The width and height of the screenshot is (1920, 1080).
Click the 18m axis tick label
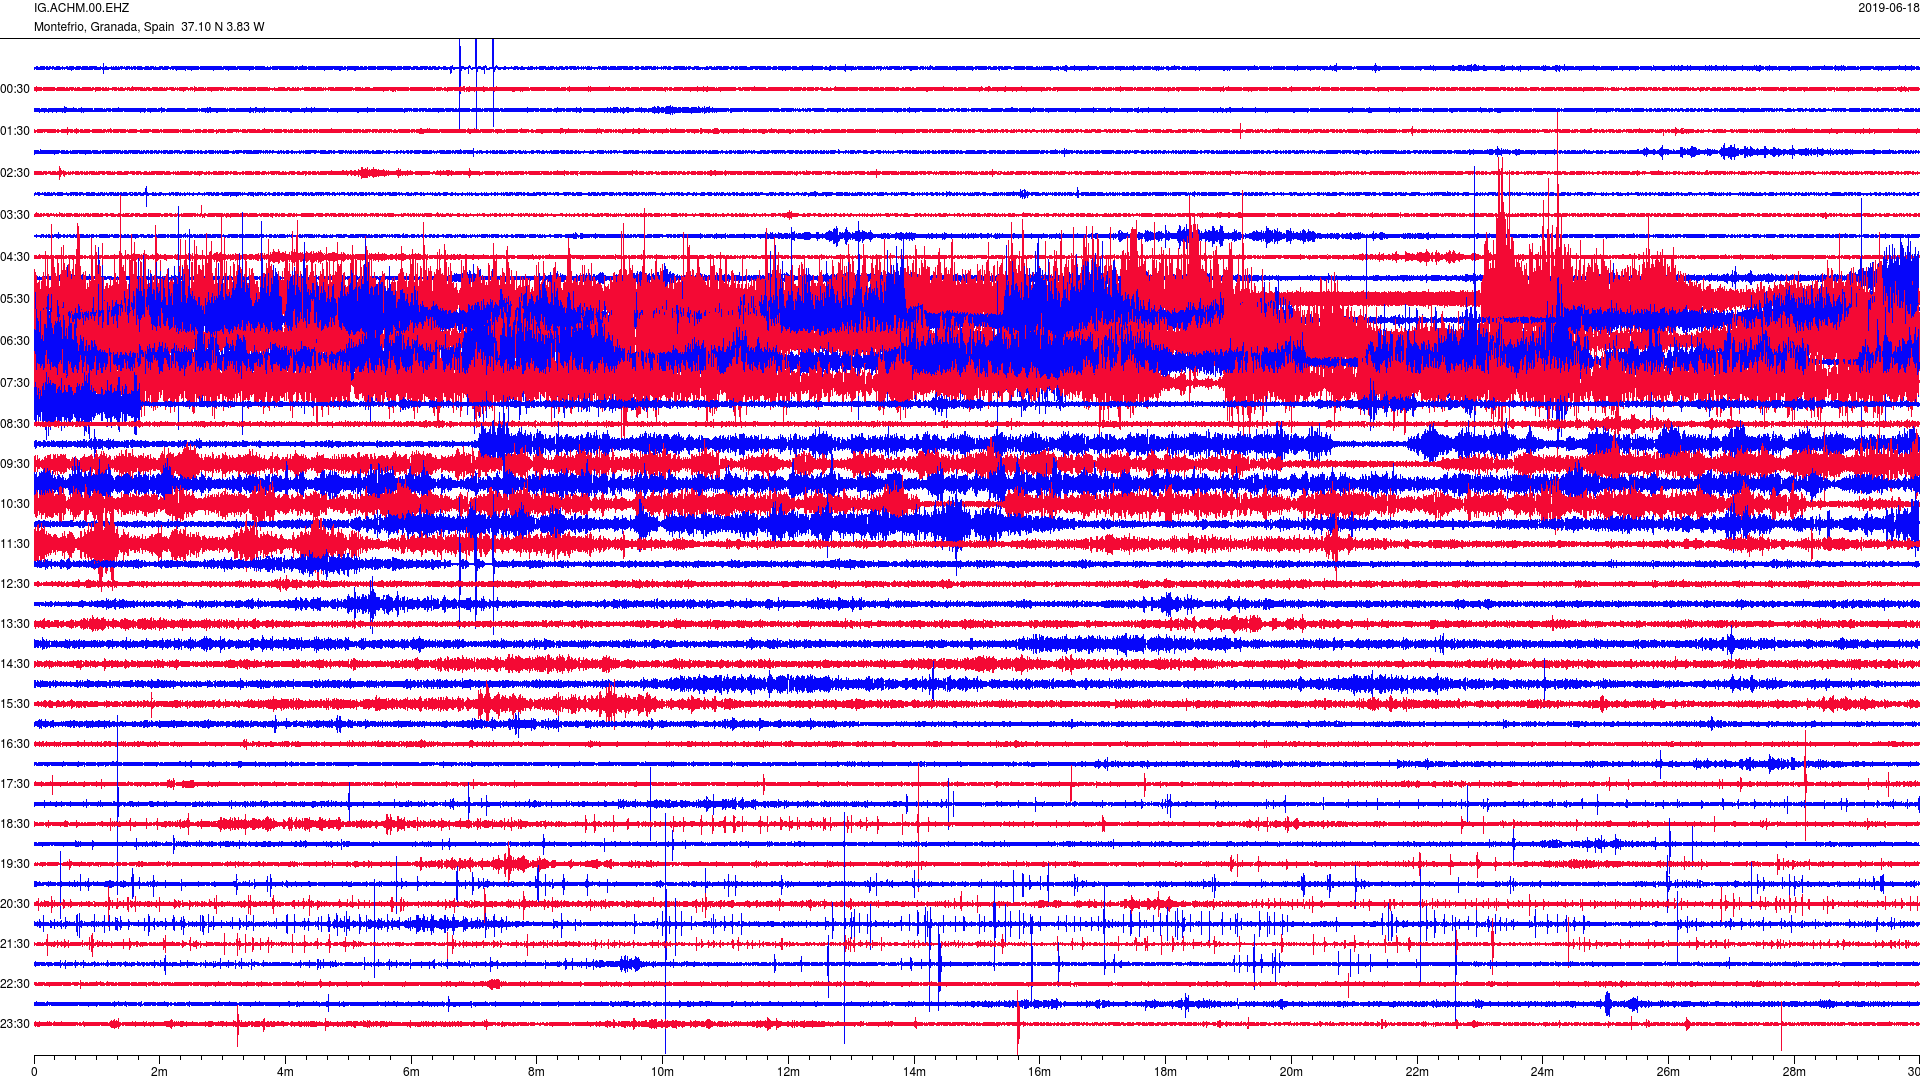[x=1165, y=1072]
